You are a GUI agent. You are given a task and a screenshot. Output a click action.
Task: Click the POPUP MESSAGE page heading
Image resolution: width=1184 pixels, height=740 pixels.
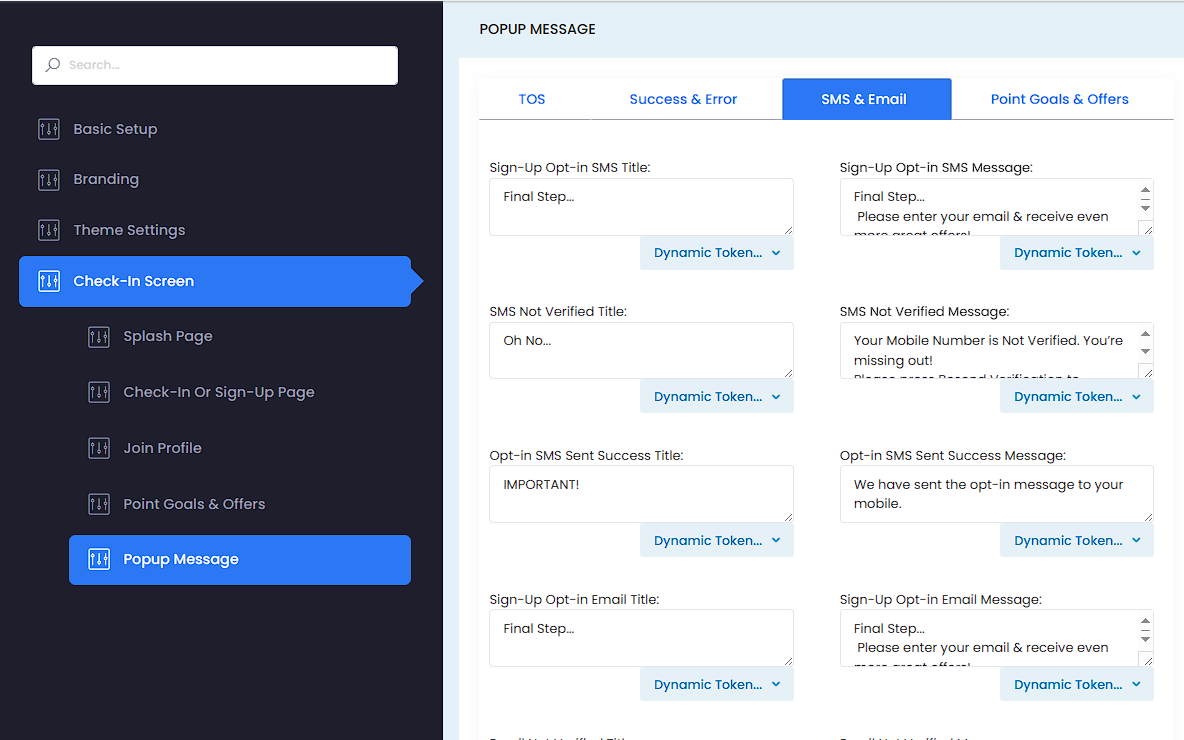[538, 29]
